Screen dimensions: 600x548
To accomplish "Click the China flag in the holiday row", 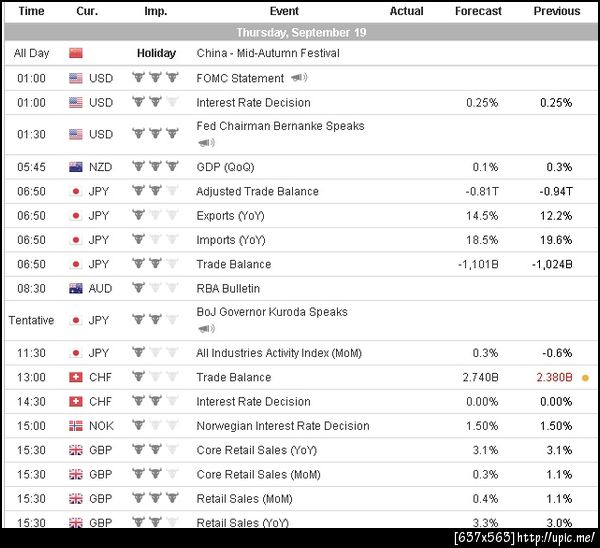I will (76, 53).
